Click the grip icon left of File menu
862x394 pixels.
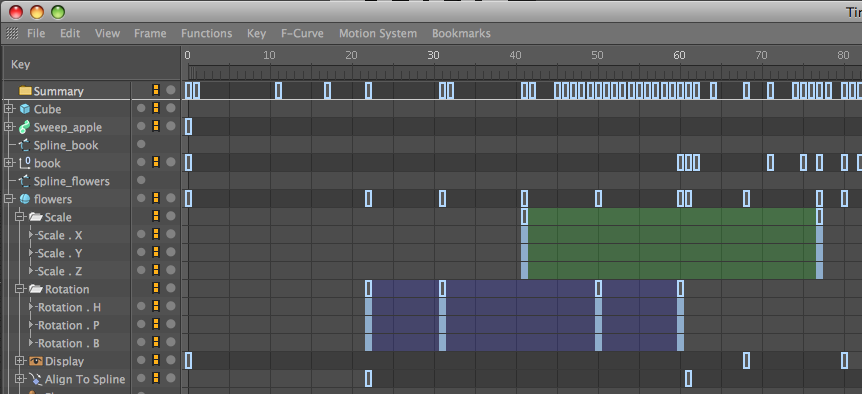tap(12, 34)
